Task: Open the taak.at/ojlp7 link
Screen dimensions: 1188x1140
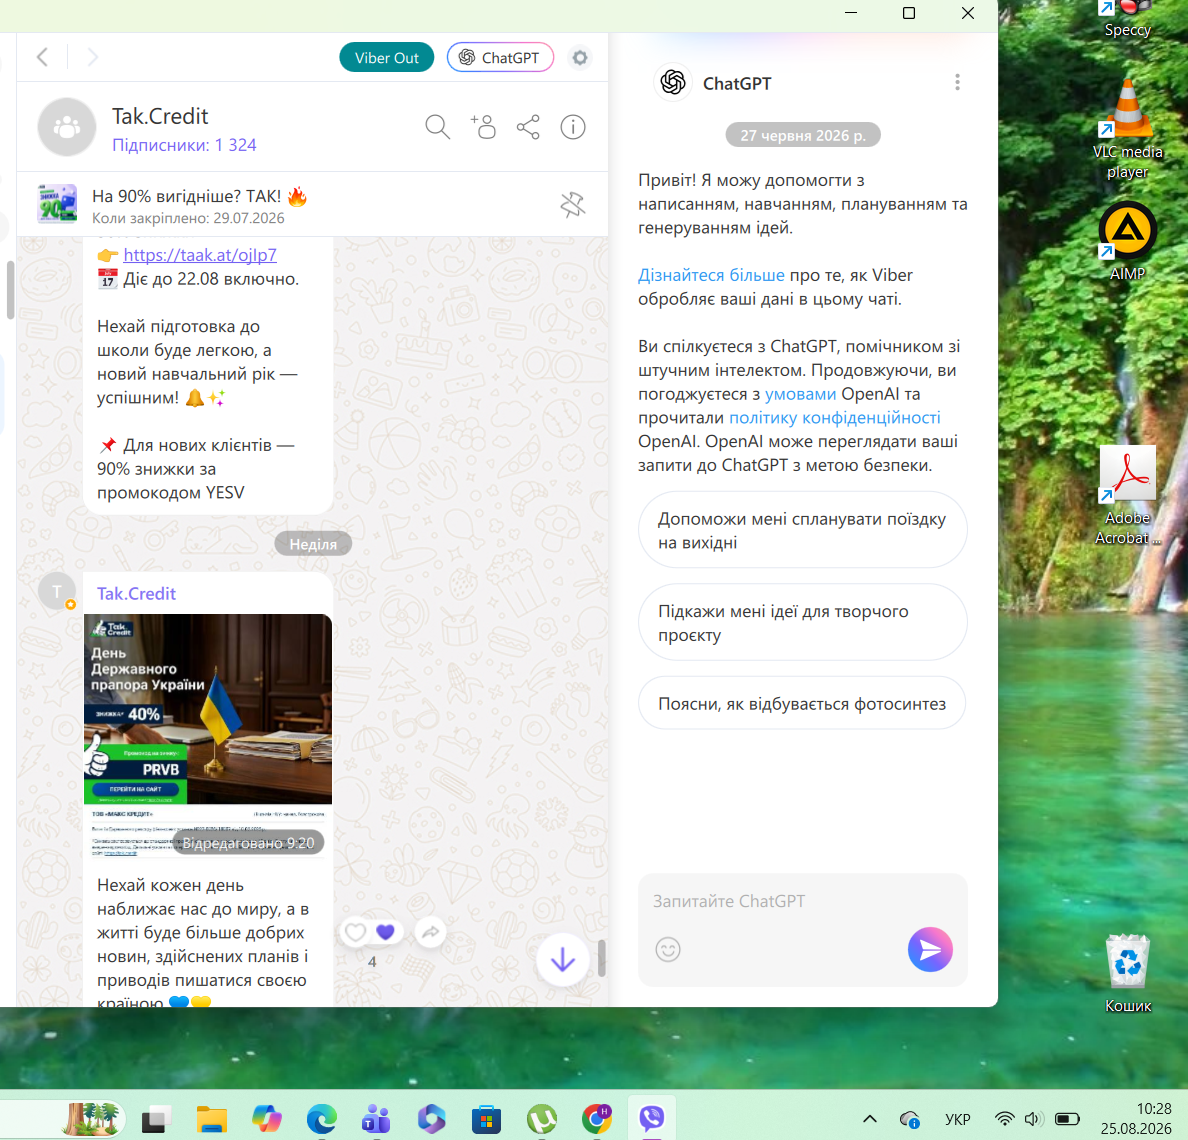Action: (x=200, y=255)
